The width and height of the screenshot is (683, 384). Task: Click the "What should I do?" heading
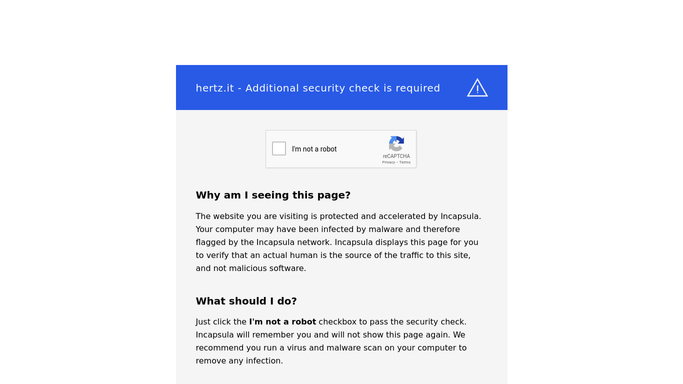pos(246,301)
